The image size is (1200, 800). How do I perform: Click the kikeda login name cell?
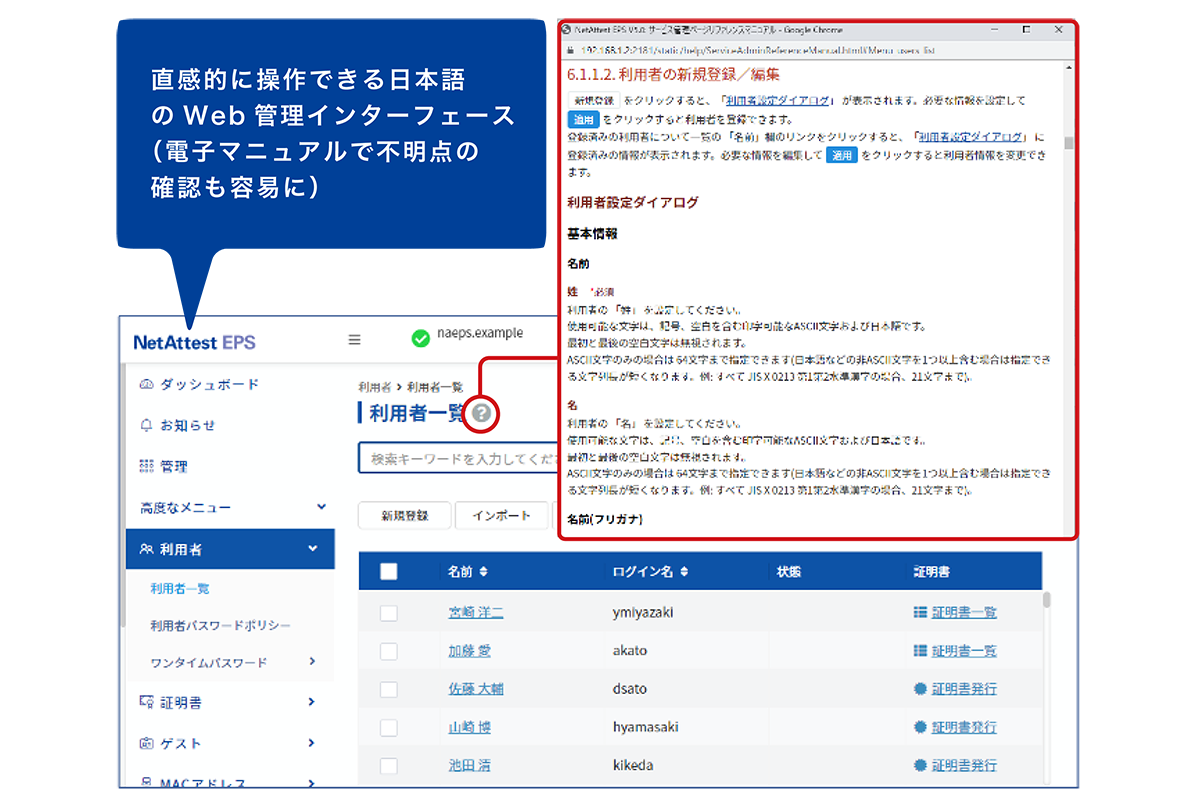(x=633, y=766)
